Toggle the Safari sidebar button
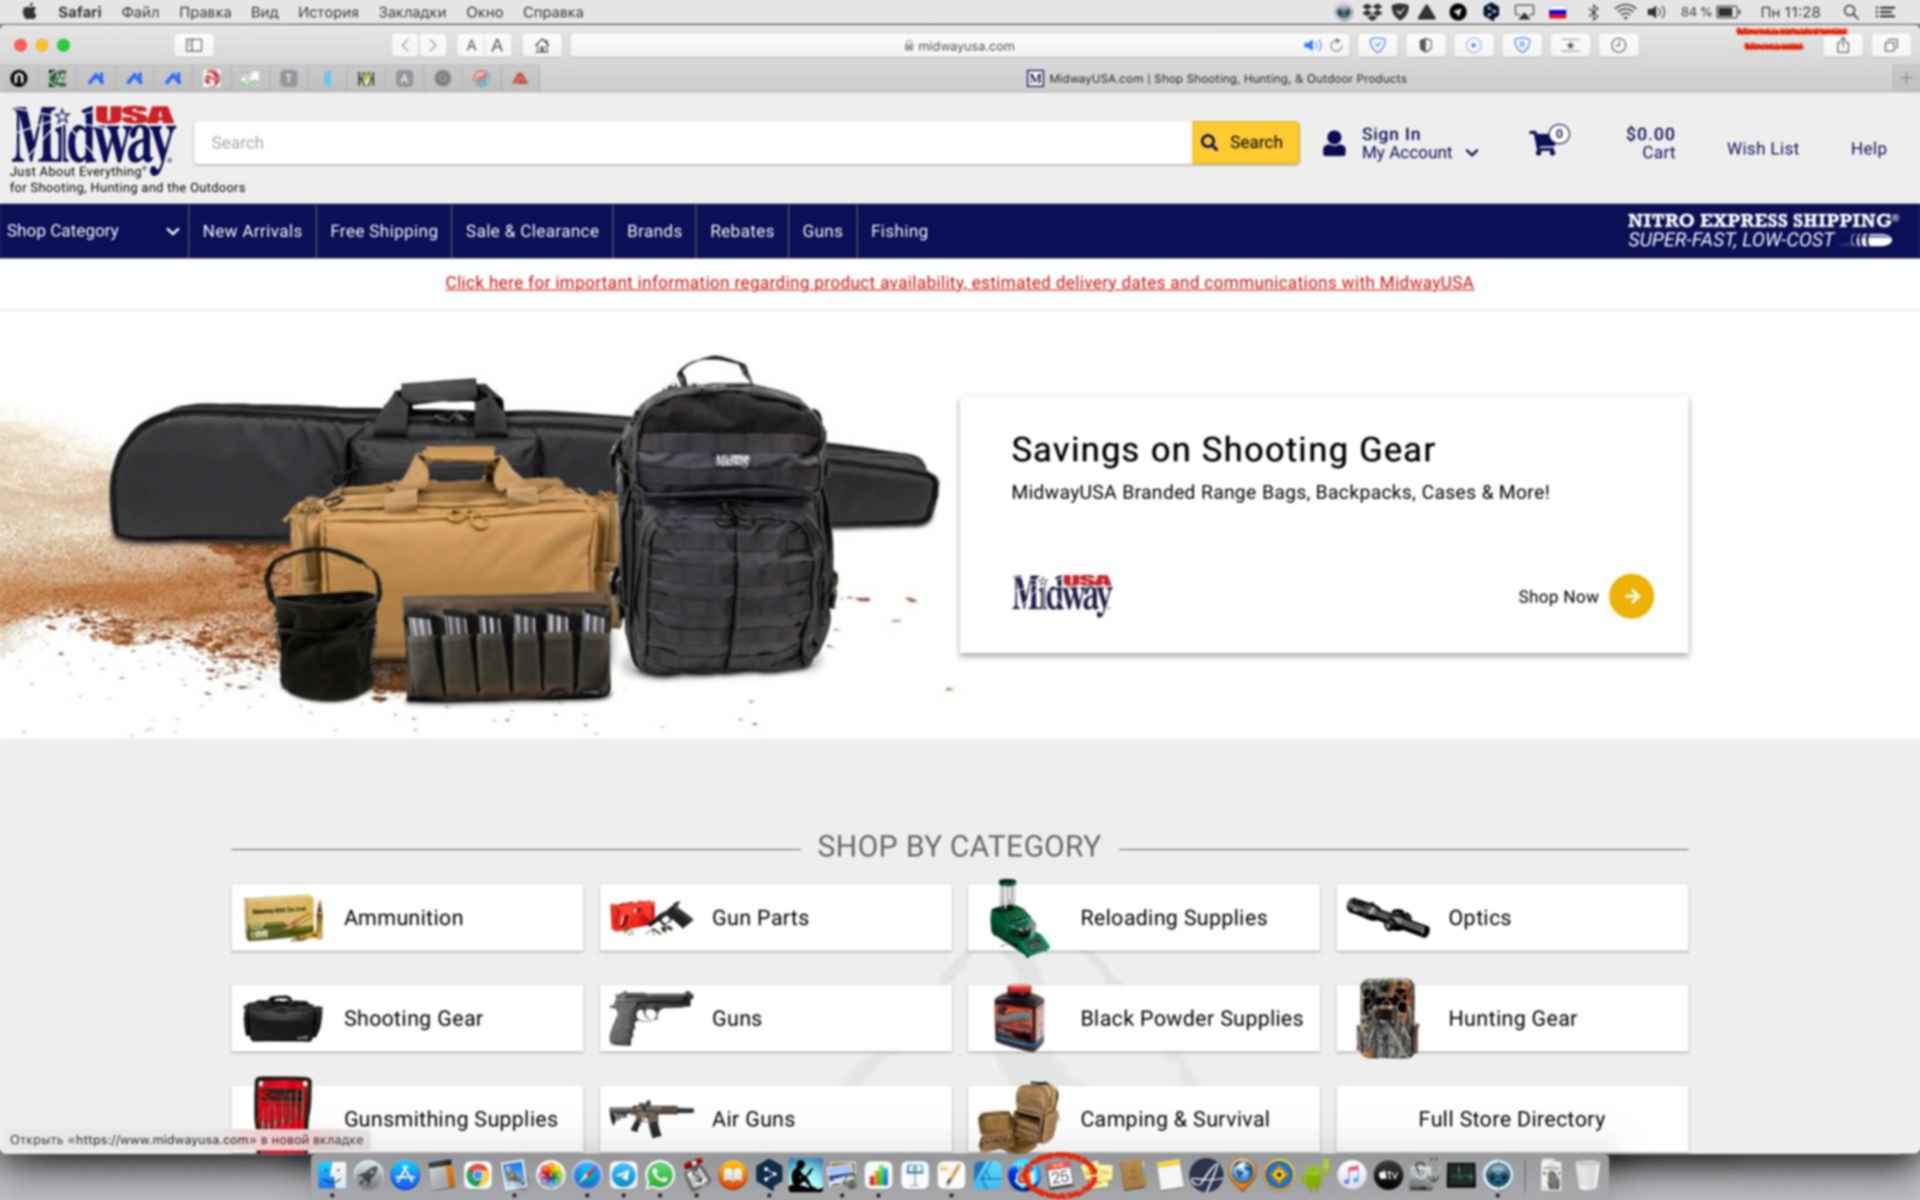1920x1200 pixels. point(194,45)
